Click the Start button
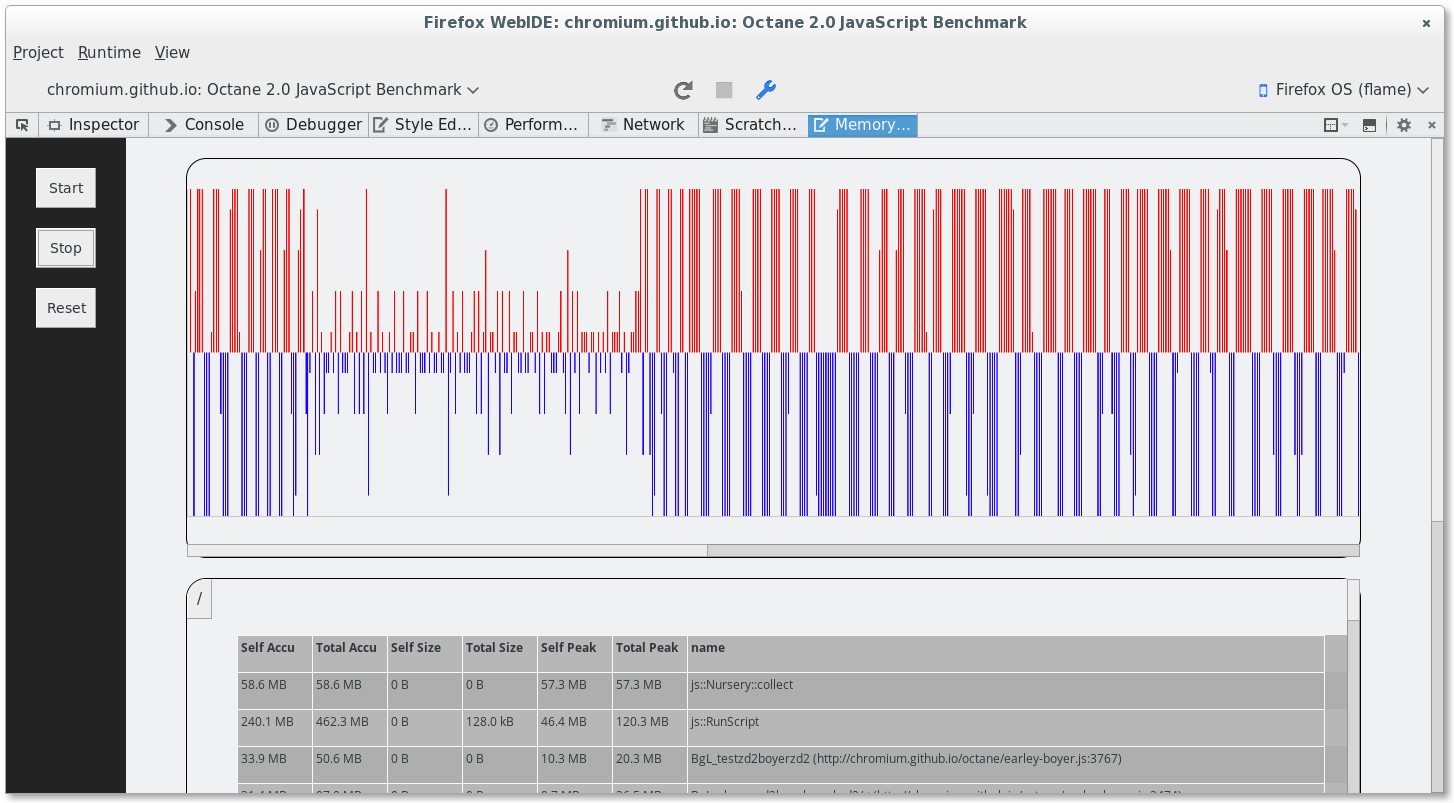The height and width of the screenshot is (803, 1454). tap(66, 188)
